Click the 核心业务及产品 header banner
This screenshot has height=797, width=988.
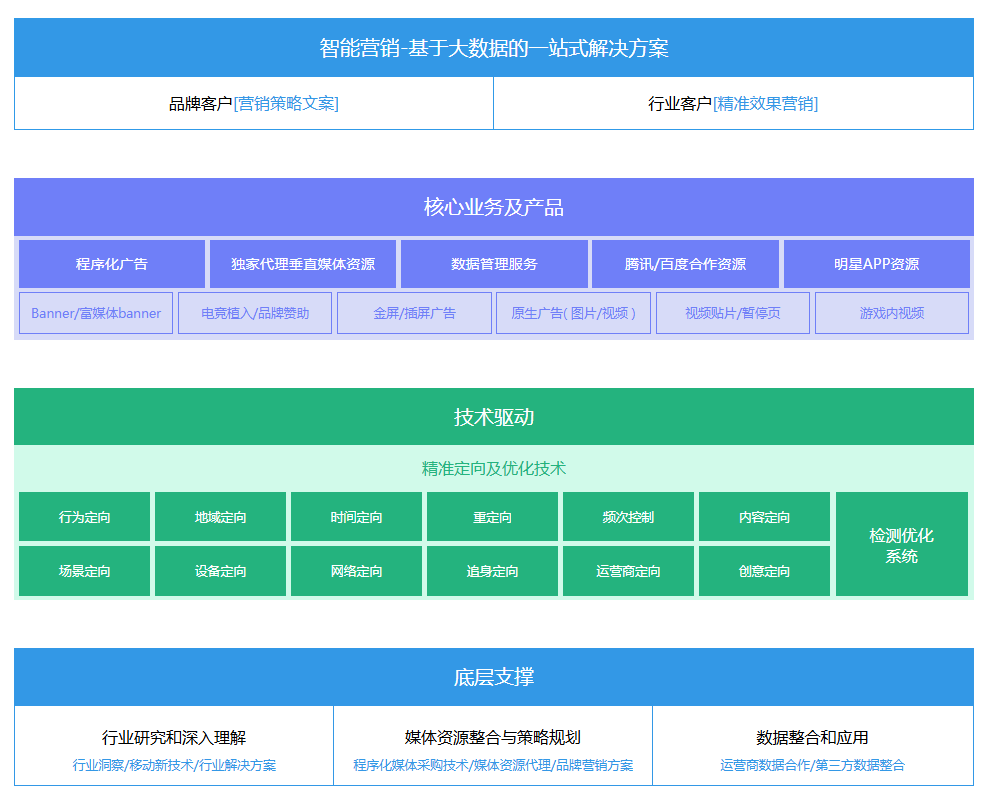pyautogui.click(x=494, y=207)
